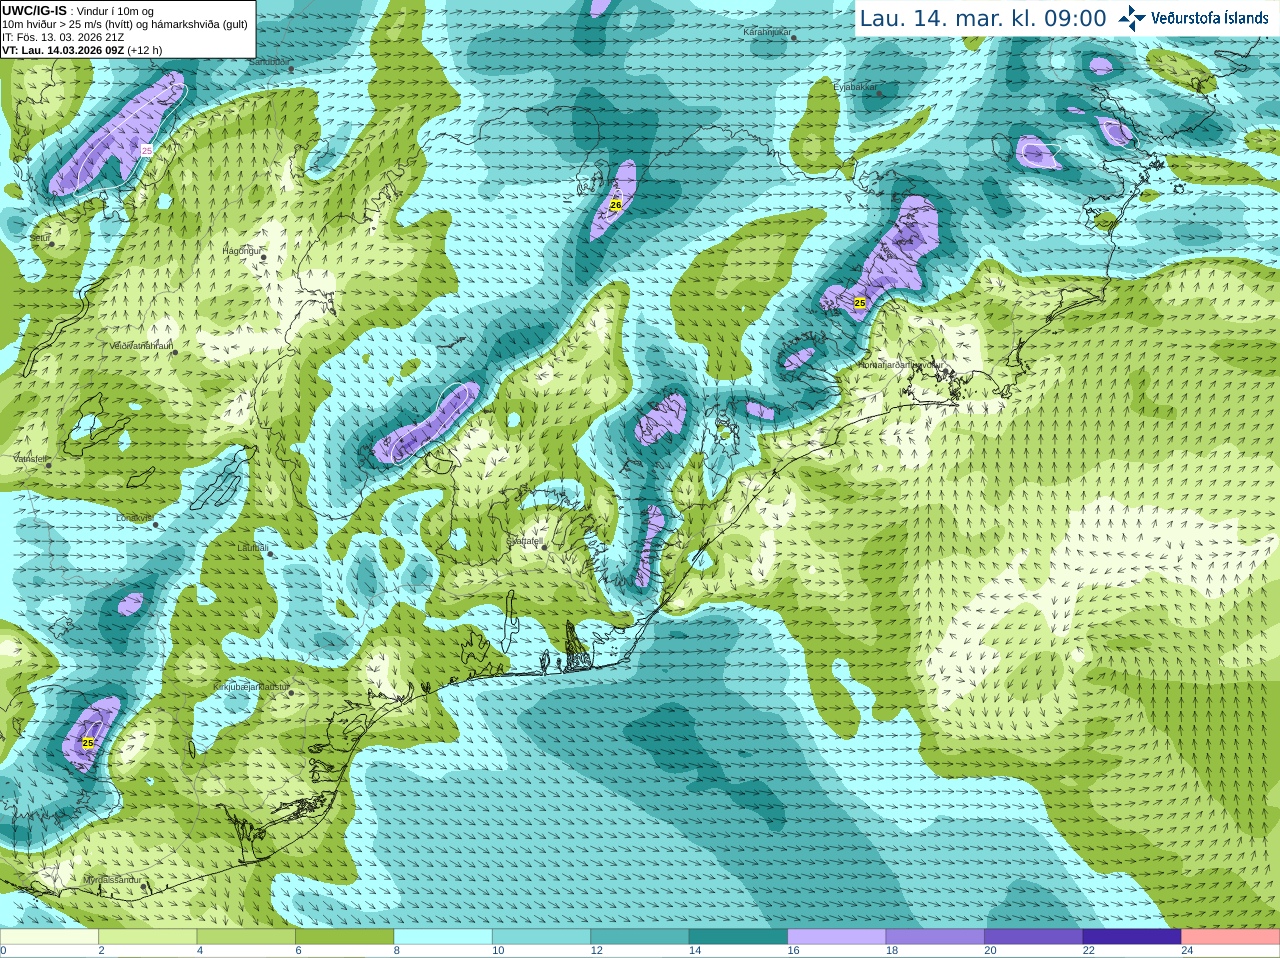Select the 8–10 m/s legend color swatch
Screen dimensions: 1280x958
[x=443, y=936]
